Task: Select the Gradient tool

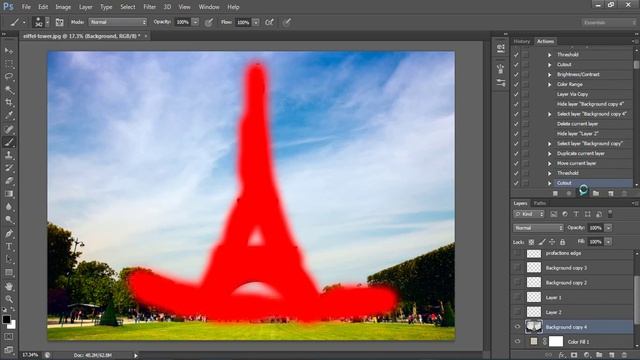Action: click(9, 194)
